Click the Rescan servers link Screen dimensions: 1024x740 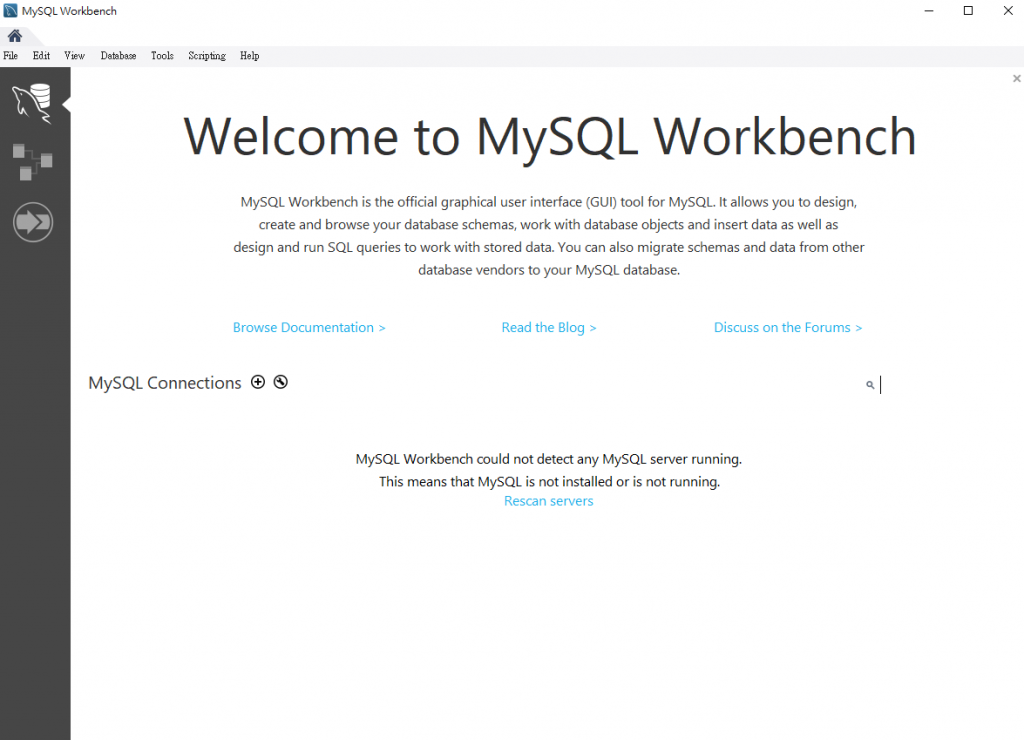coord(549,501)
